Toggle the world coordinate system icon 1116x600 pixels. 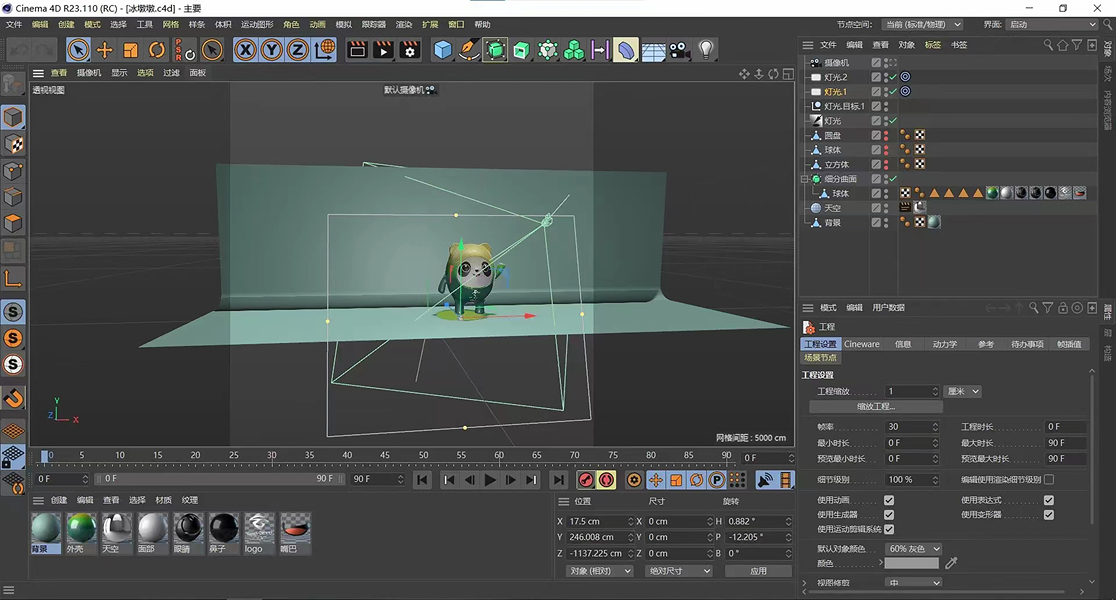(x=324, y=50)
